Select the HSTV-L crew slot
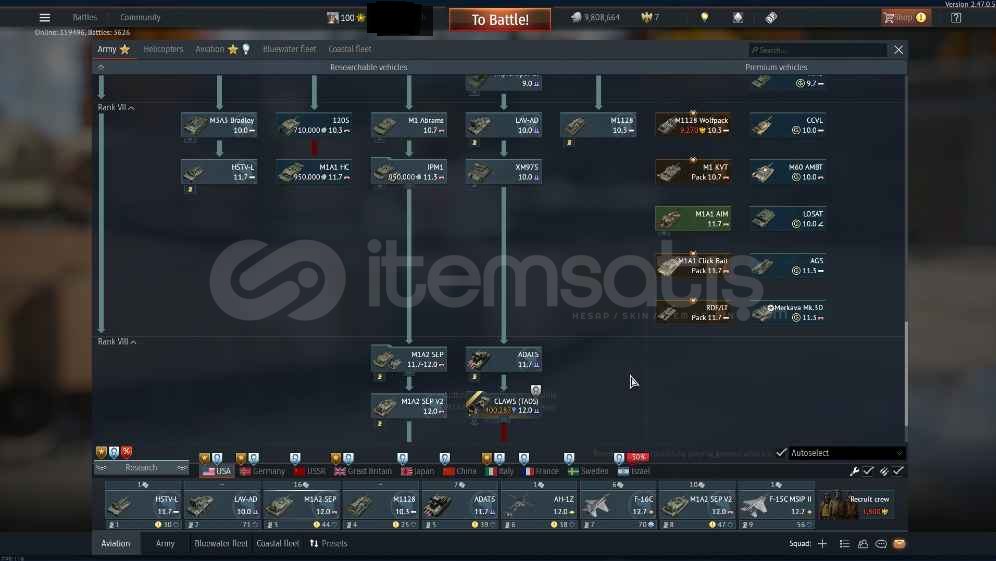The height and width of the screenshot is (561, 996). pos(143,505)
